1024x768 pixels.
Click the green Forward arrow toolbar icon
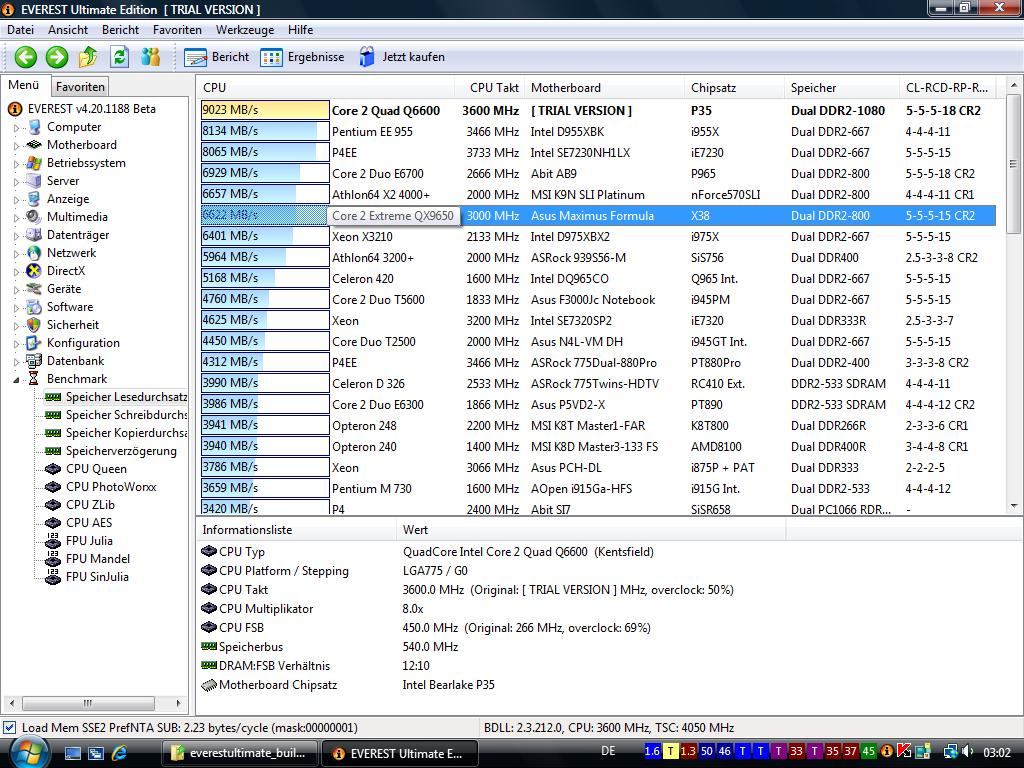57,57
